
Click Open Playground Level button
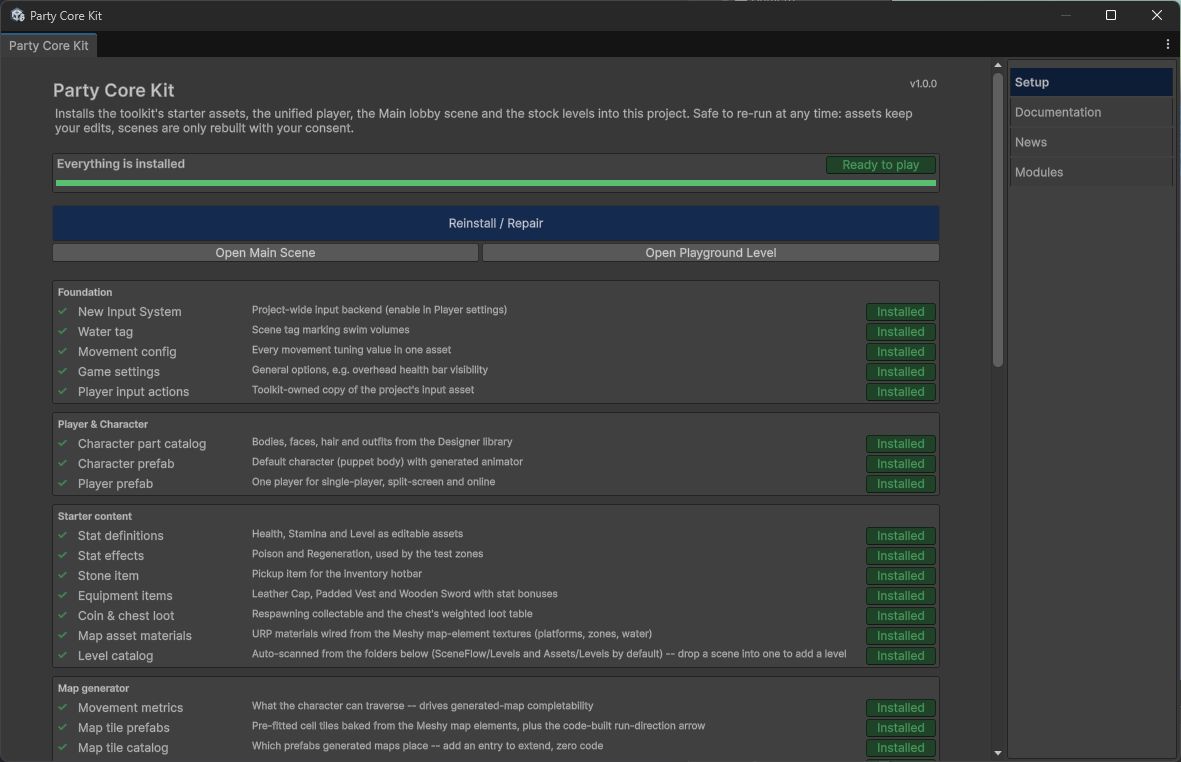(x=710, y=253)
